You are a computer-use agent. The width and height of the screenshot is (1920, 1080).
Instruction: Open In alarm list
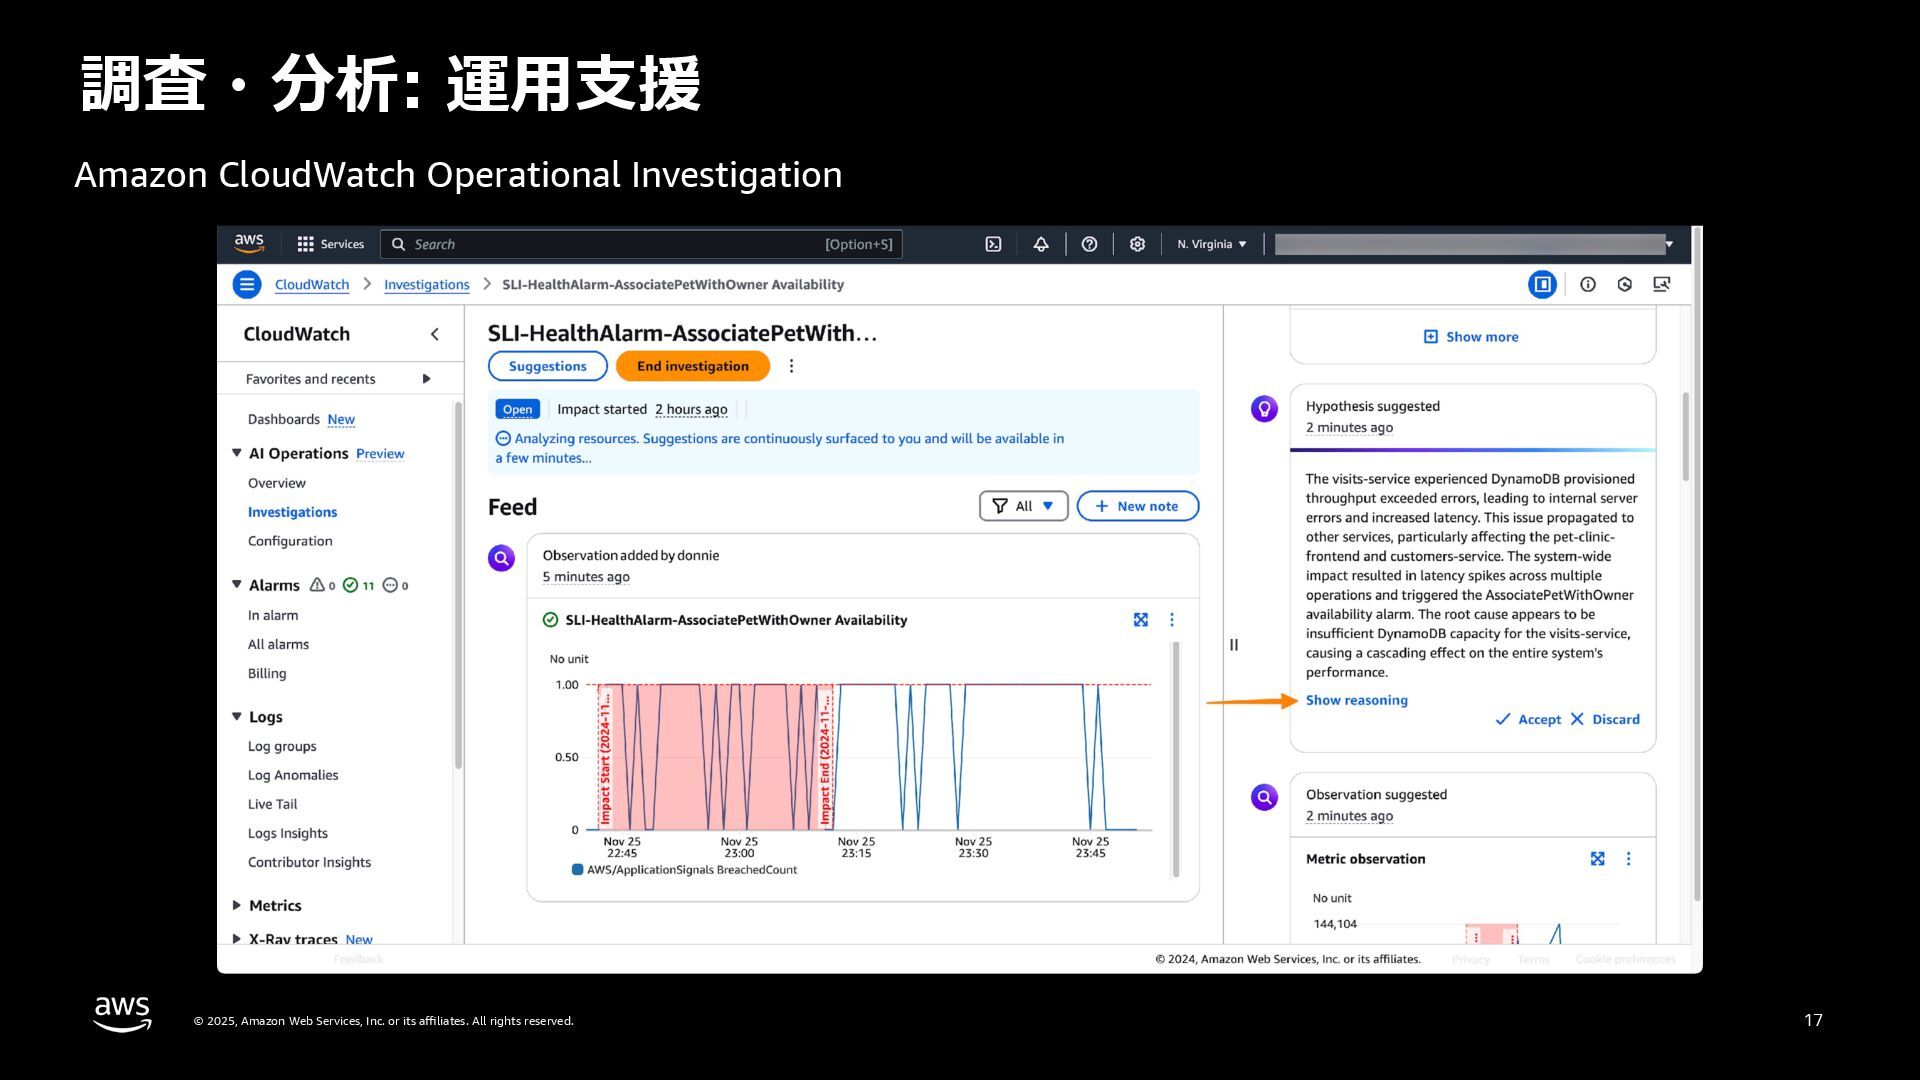pyautogui.click(x=273, y=615)
